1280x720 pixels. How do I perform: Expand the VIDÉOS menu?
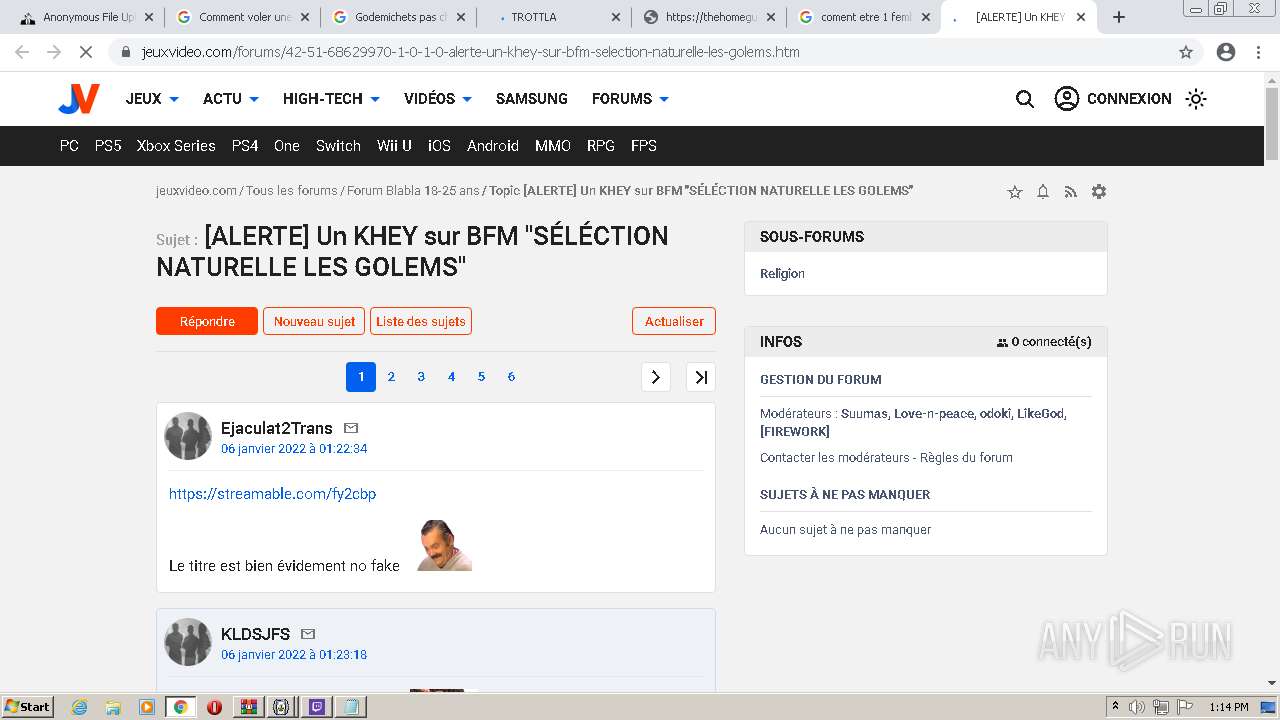(438, 99)
